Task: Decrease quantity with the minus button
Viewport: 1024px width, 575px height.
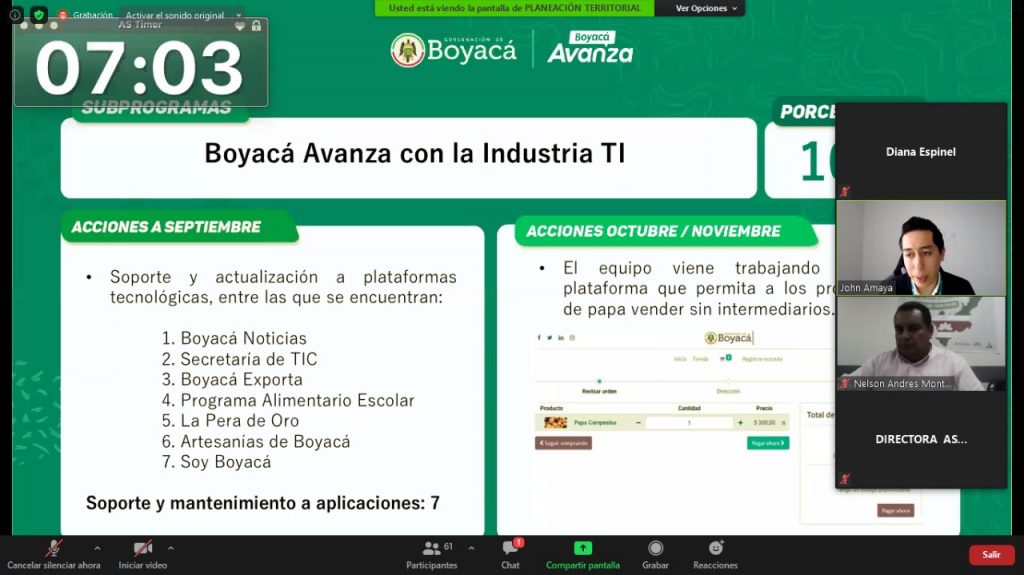Action: coord(638,423)
